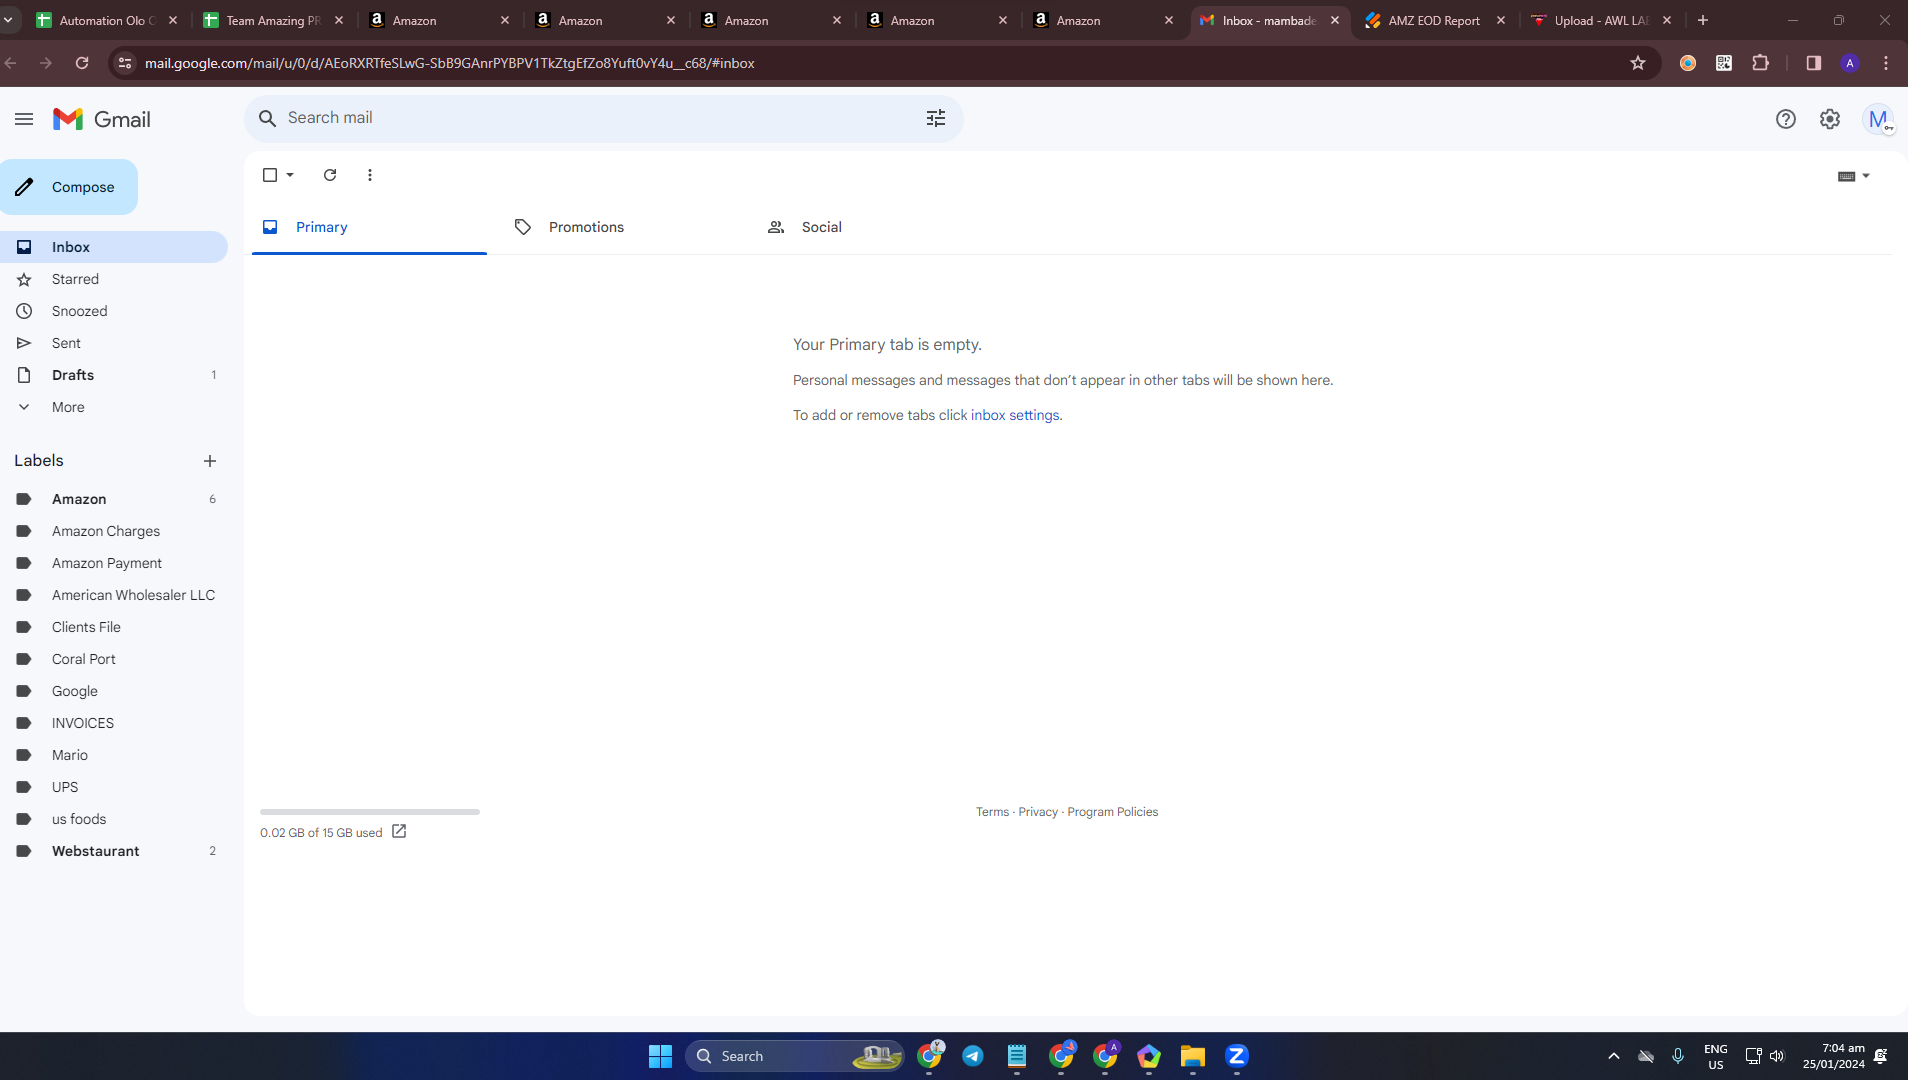1908x1080 pixels.
Task: Open the More options three-dot menu in the mail toolbar
Action: pyautogui.click(x=370, y=175)
